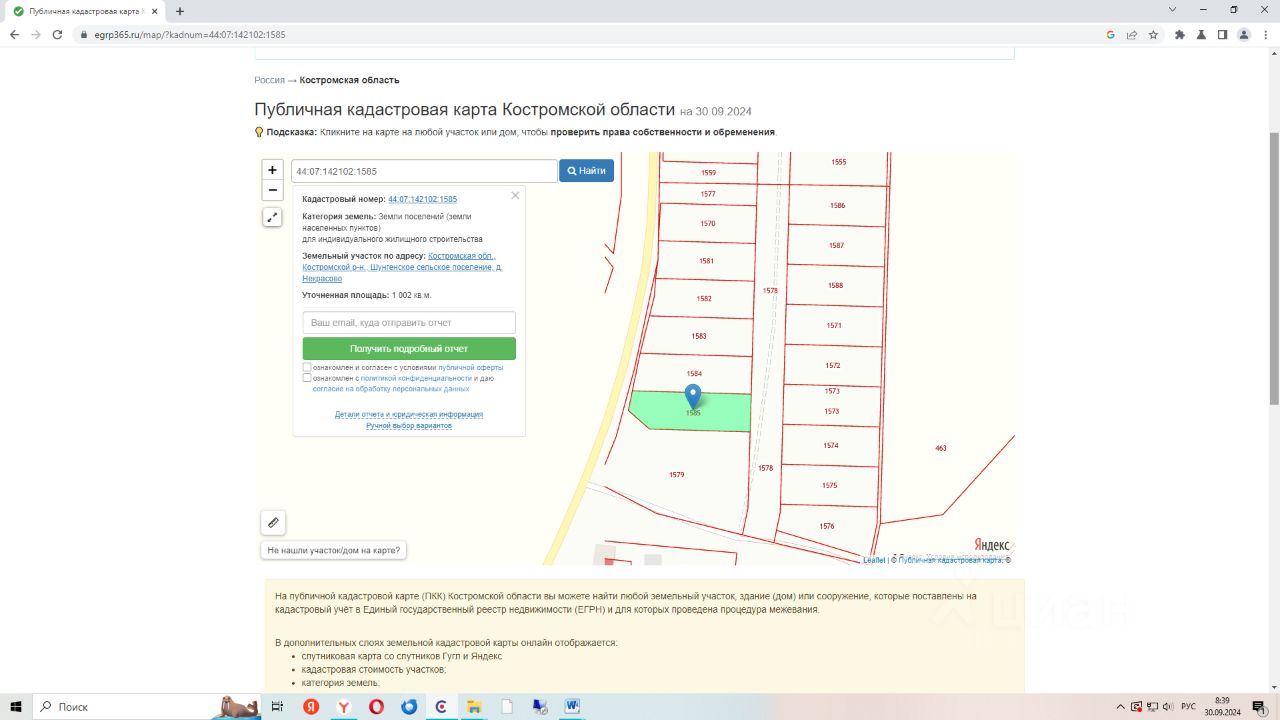The width and height of the screenshot is (1280, 720).
Task: Bookmark this page with the star icon
Action: tap(1153, 34)
